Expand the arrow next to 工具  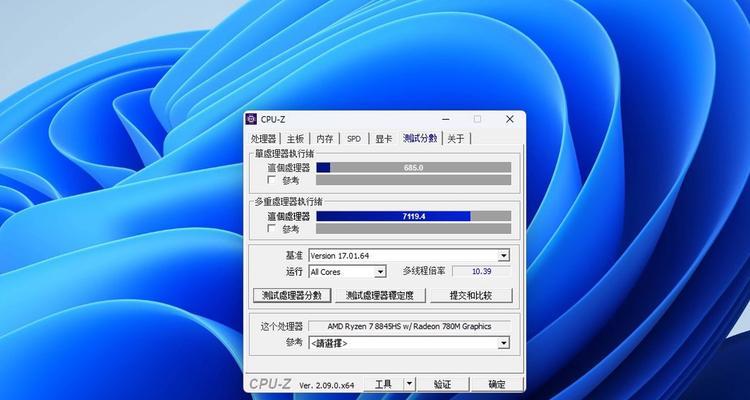409,384
